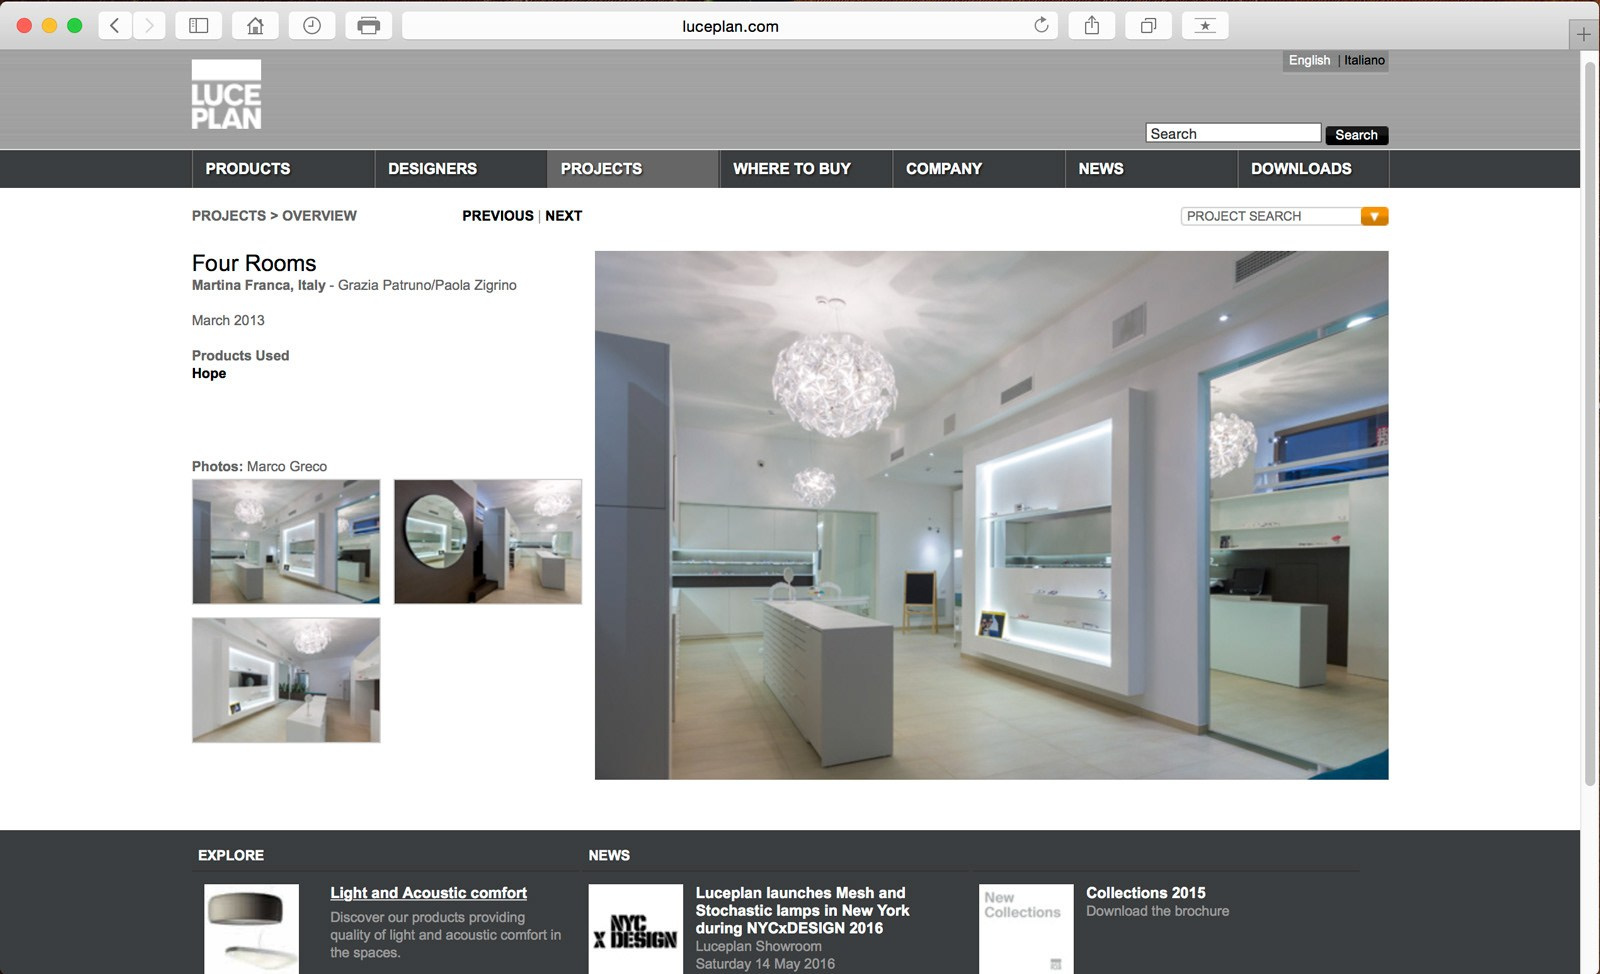Switch language to Italiano
This screenshot has height=974, width=1600.
coord(1364,60)
